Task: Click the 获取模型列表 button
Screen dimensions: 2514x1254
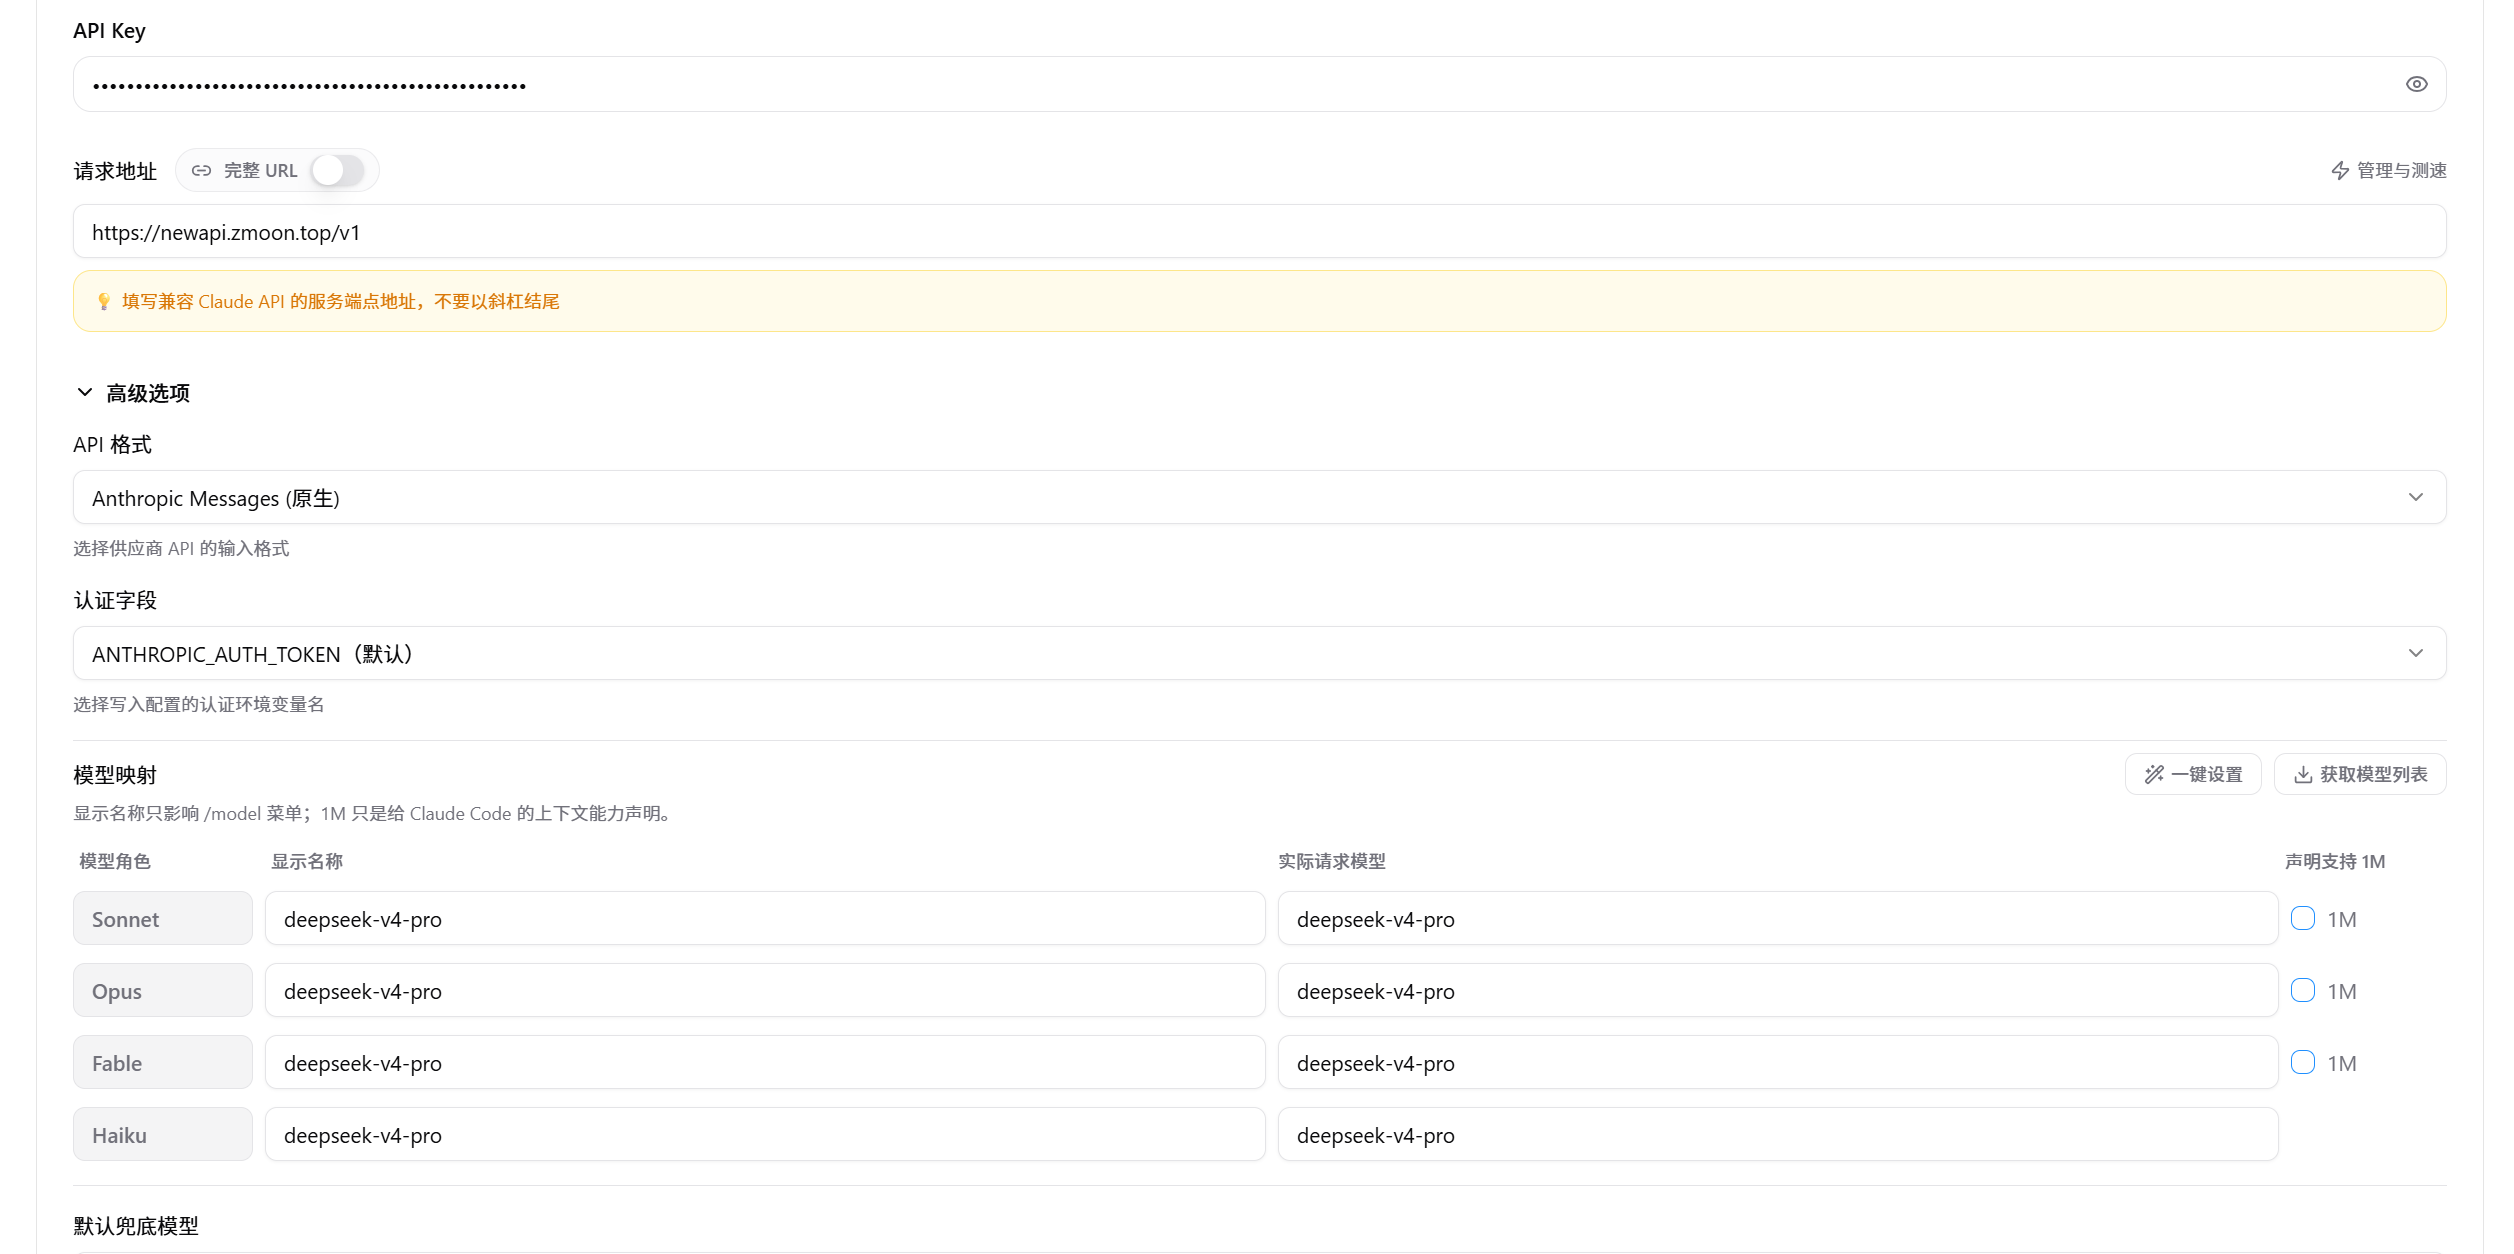Action: click(x=2359, y=774)
